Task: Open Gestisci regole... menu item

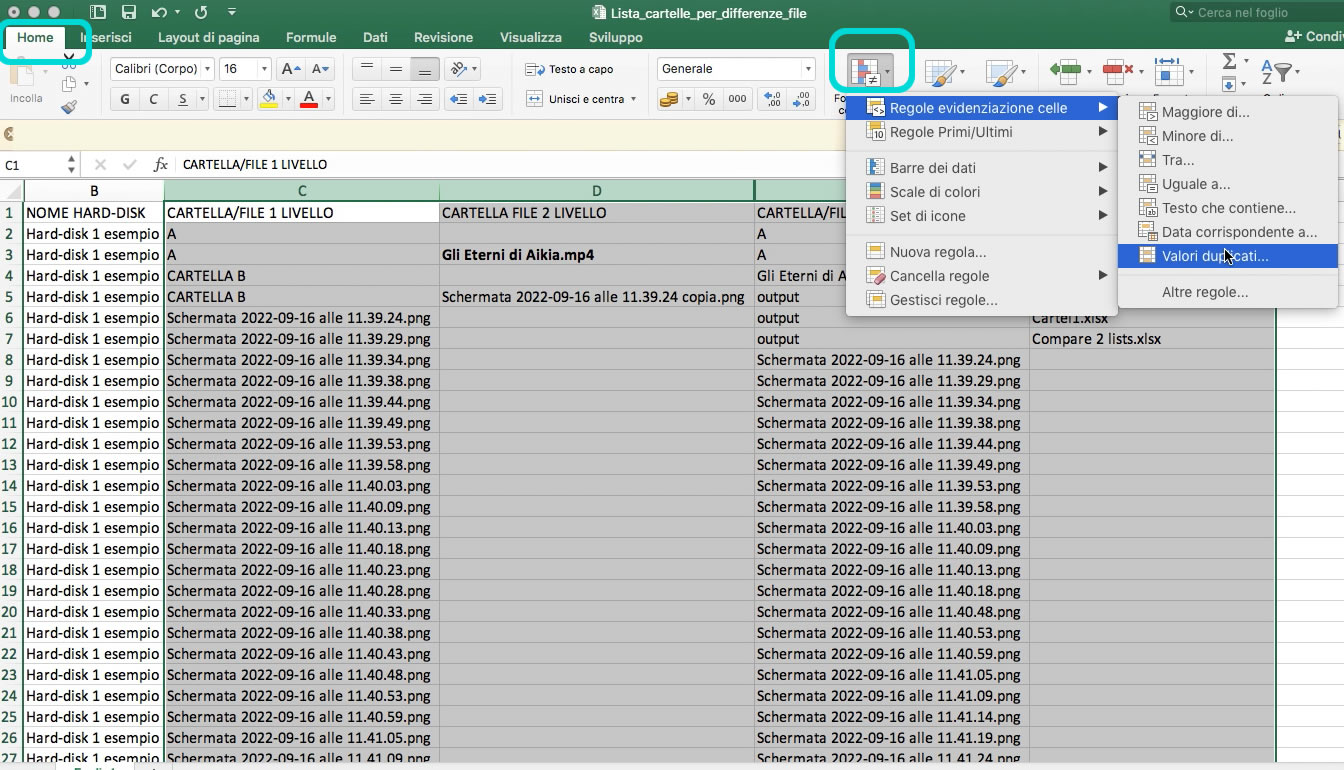Action: tap(981, 300)
